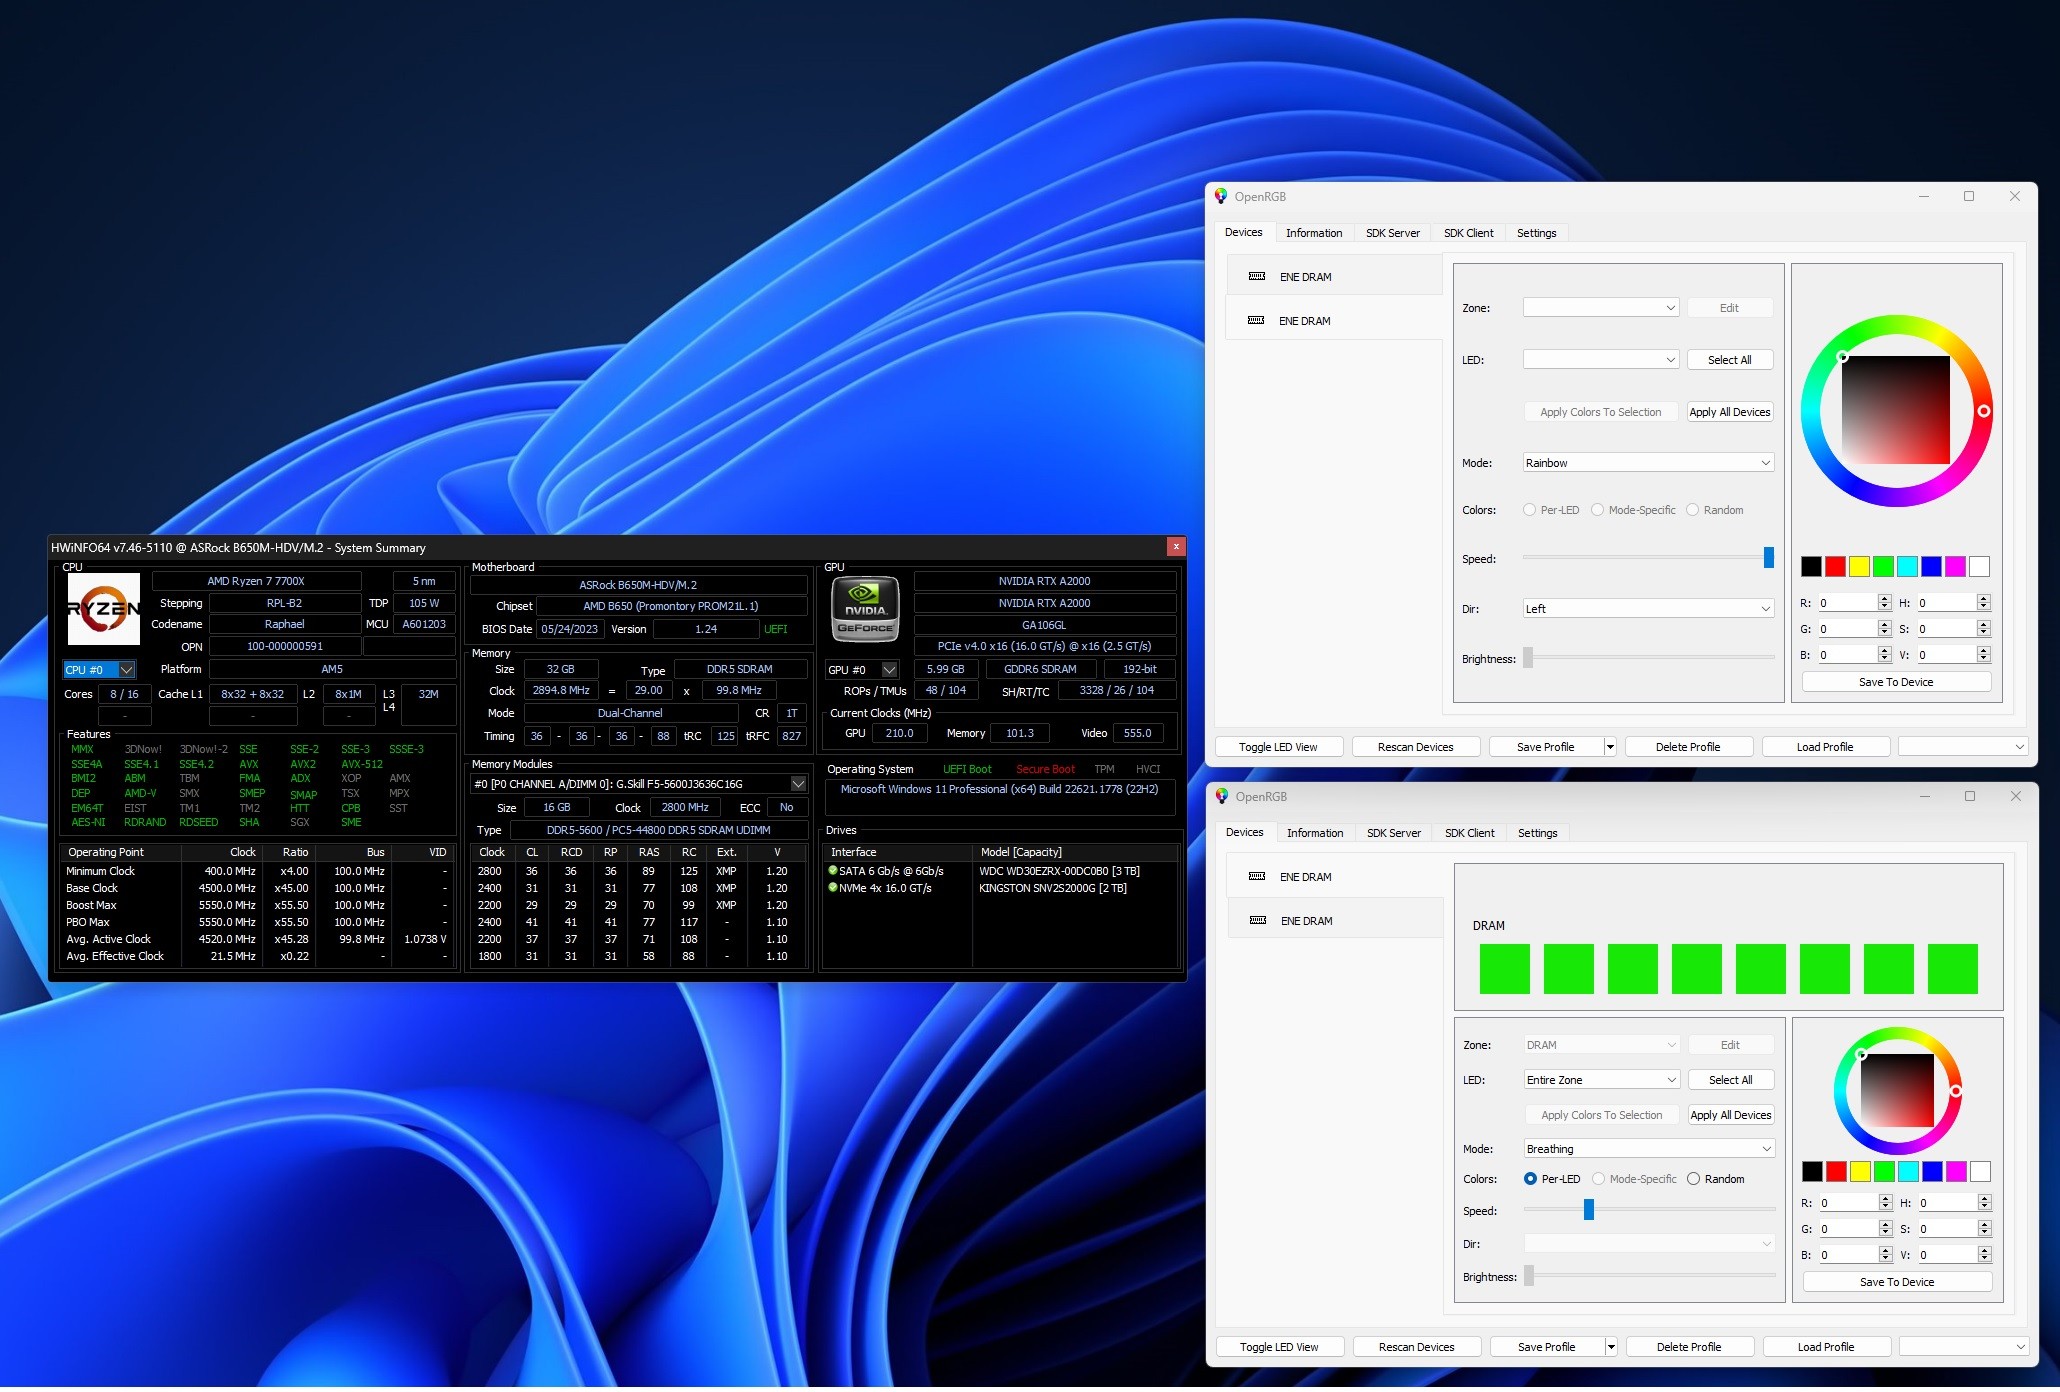The image size is (2060, 1392).
Task: Pick the yellow color swatch in upper OpenRGB
Action: [1859, 567]
